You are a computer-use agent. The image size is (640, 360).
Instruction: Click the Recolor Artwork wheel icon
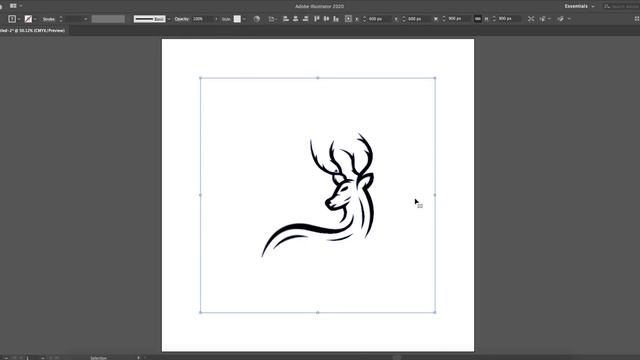coord(256,19)
